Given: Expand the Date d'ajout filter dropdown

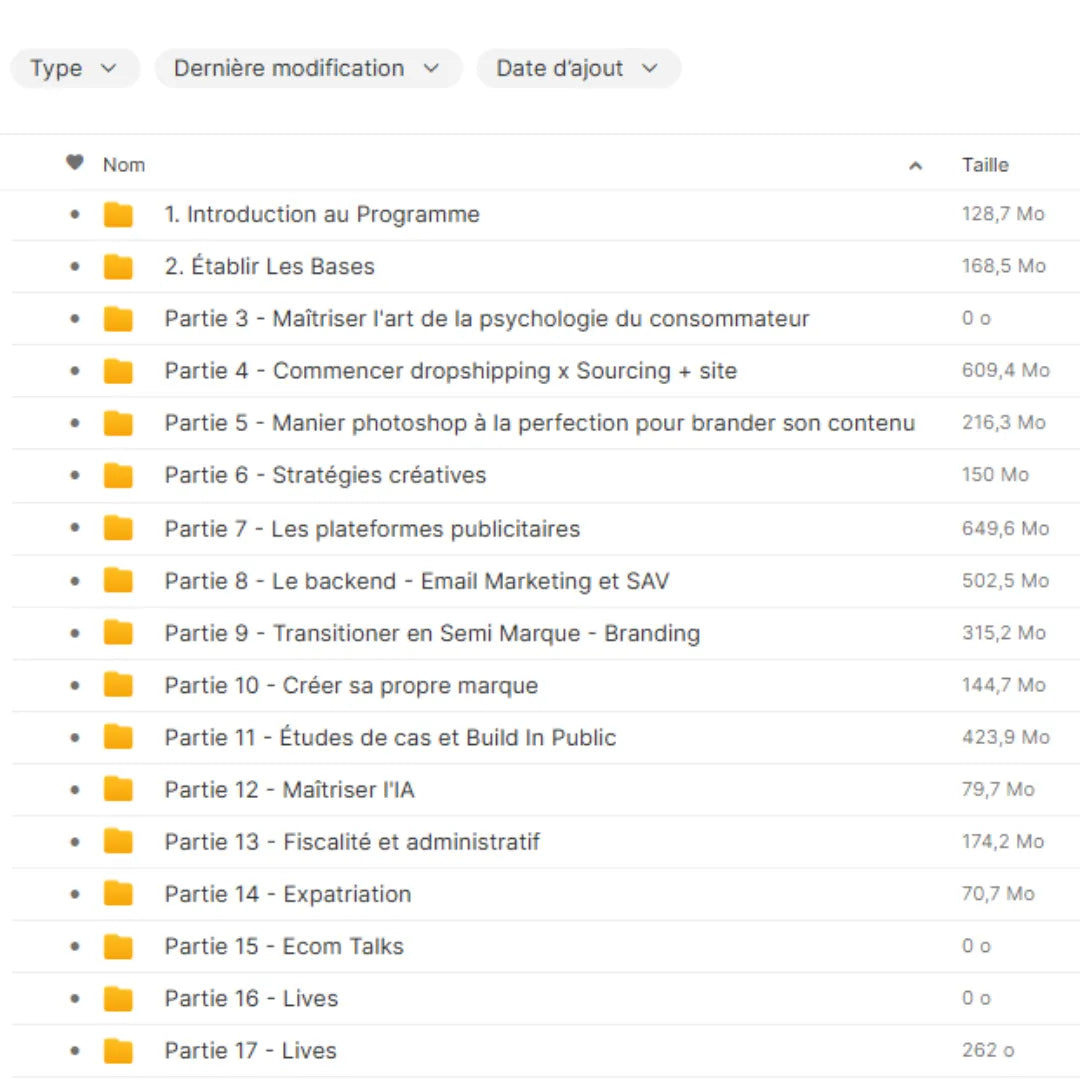Looking at the screenshot, I should pyautogui.click(x=578, y=69).
